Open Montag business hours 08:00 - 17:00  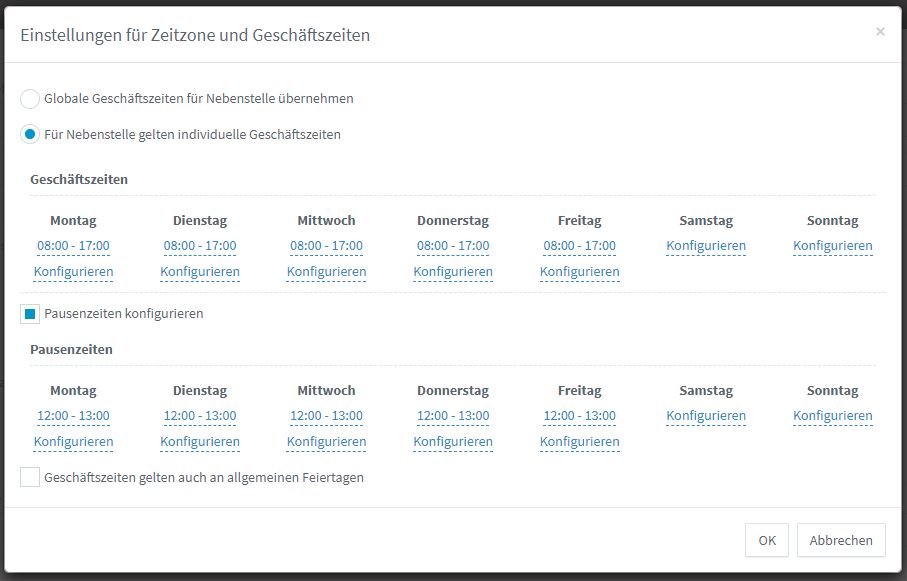[x=73, y=246]
